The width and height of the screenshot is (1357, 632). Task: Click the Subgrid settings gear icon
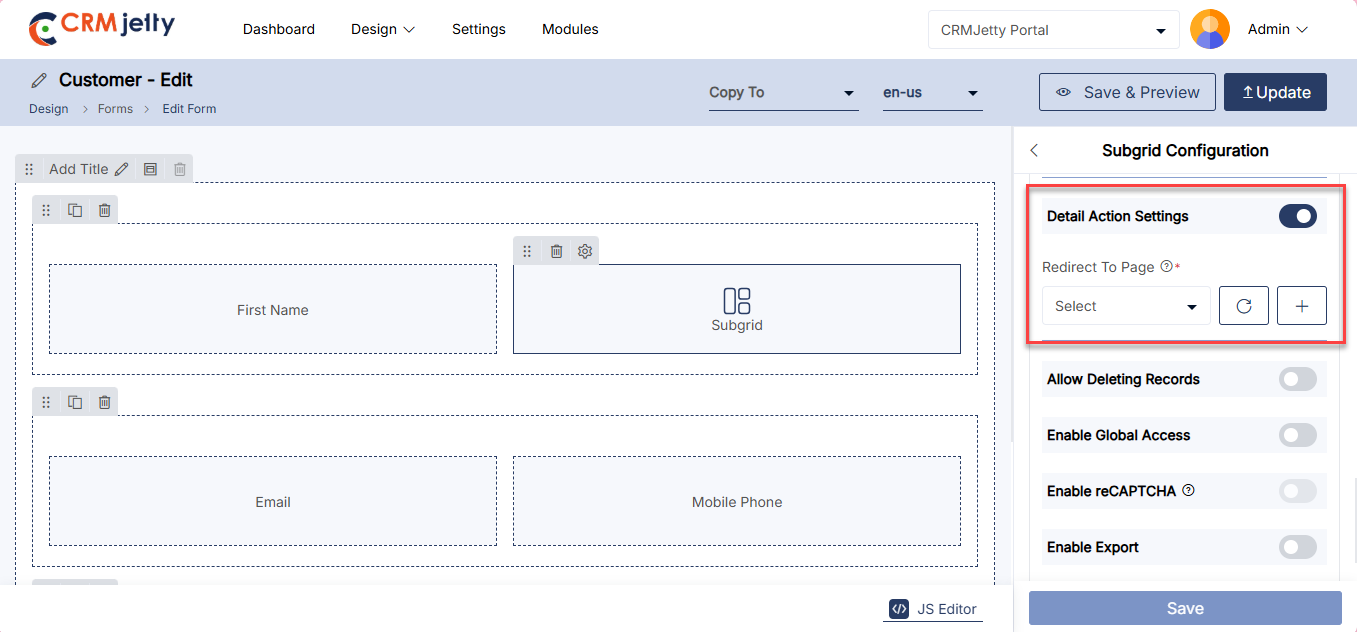click(x=585, y=251)
